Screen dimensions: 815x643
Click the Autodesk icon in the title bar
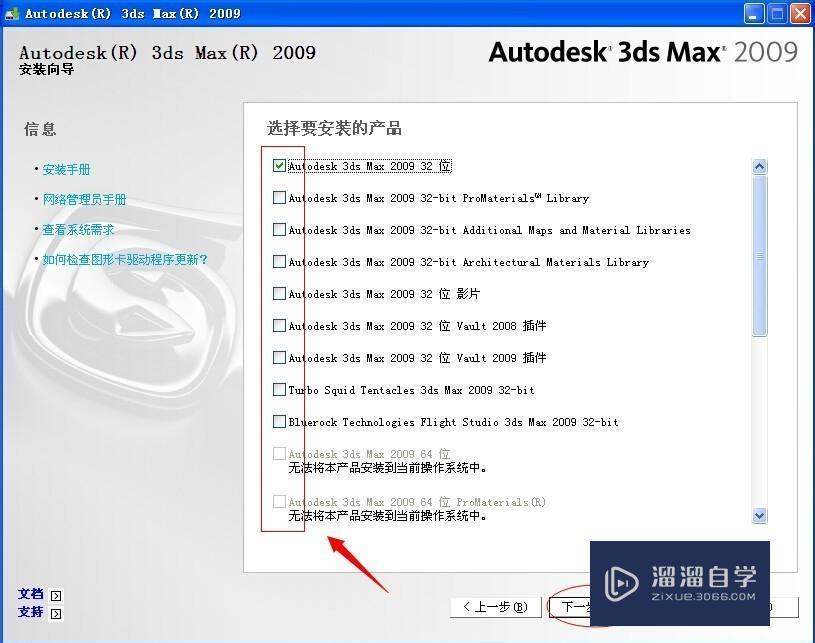point(12,13)
